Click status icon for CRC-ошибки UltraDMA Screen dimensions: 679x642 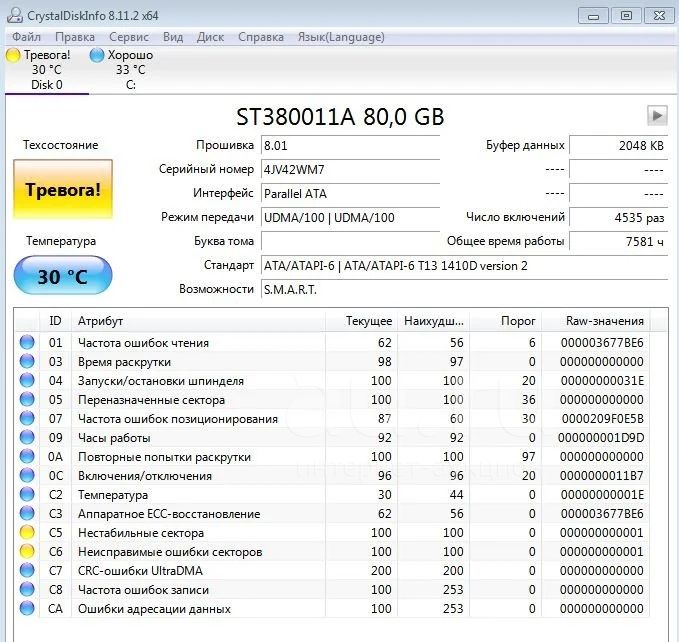click(27, 571)
